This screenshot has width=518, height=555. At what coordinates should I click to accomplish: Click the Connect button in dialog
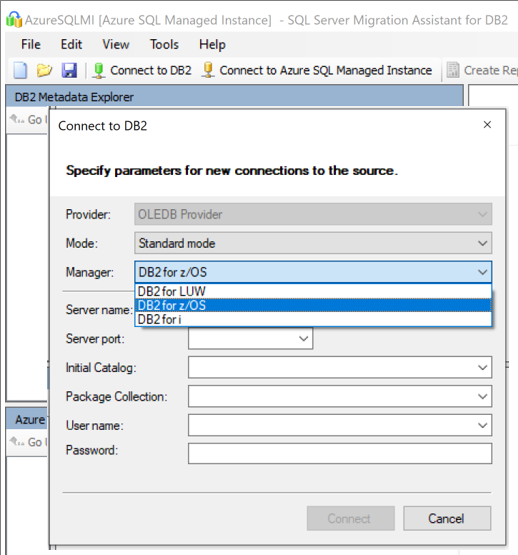click(x=351, y=518)
